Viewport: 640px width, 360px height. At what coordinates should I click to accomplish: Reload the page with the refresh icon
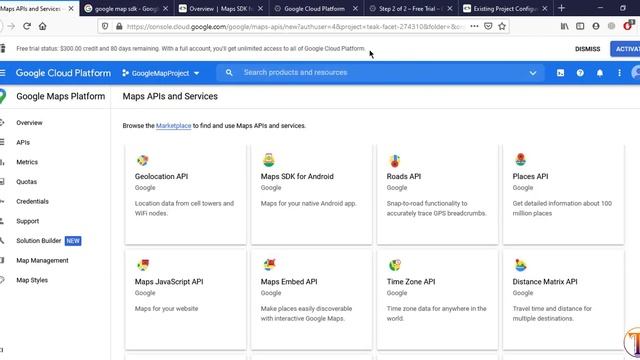coord(27,26)
